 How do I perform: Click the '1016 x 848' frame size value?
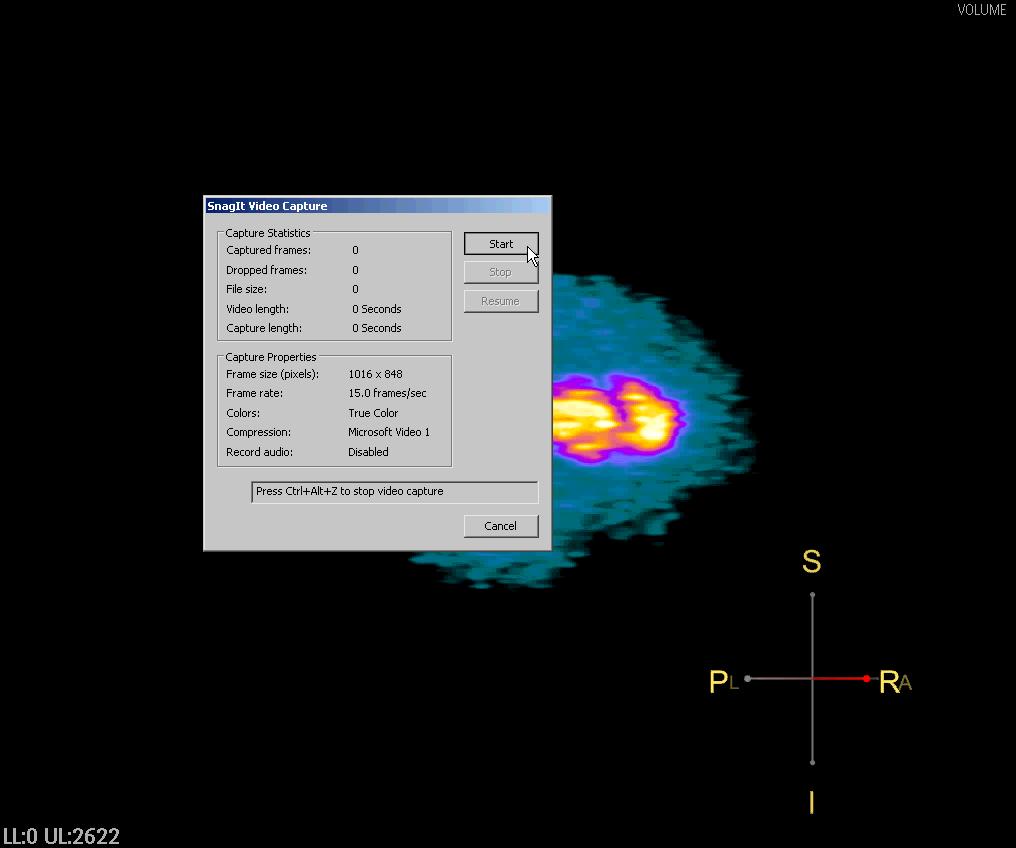tap(375, 374)
